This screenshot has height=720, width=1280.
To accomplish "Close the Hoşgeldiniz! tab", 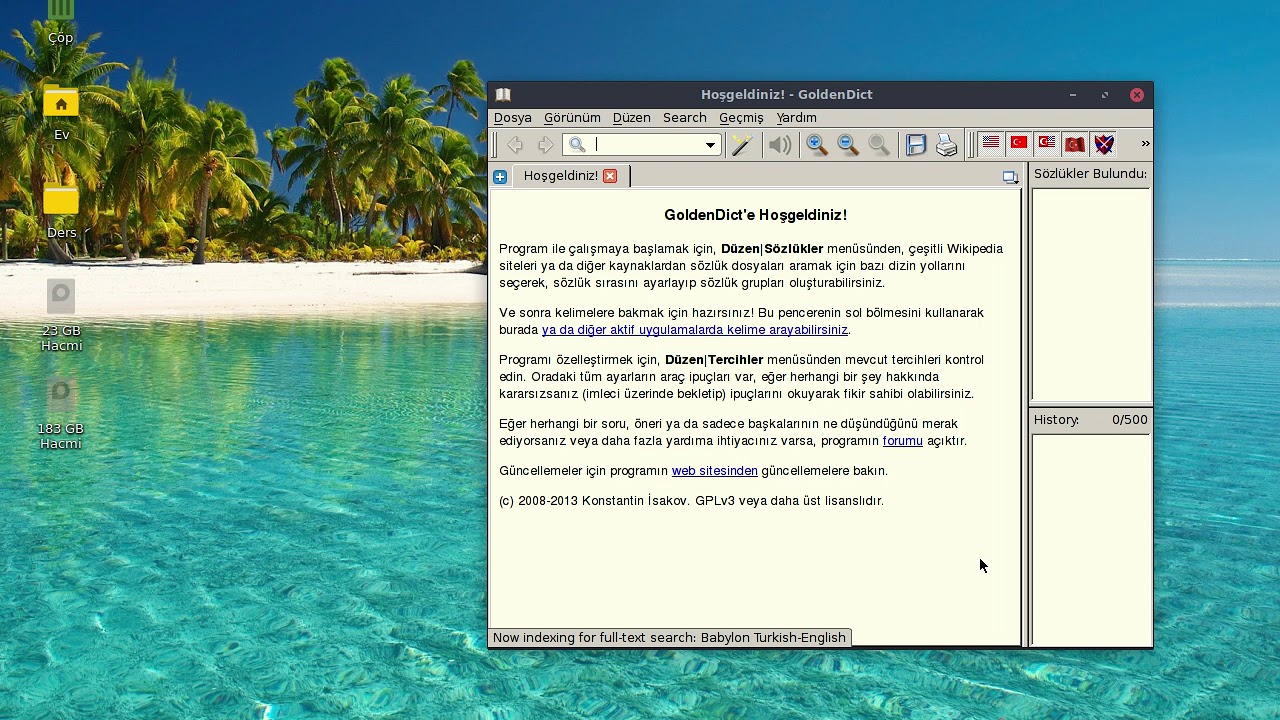I will pyautogui.click(x=610, y=176).
